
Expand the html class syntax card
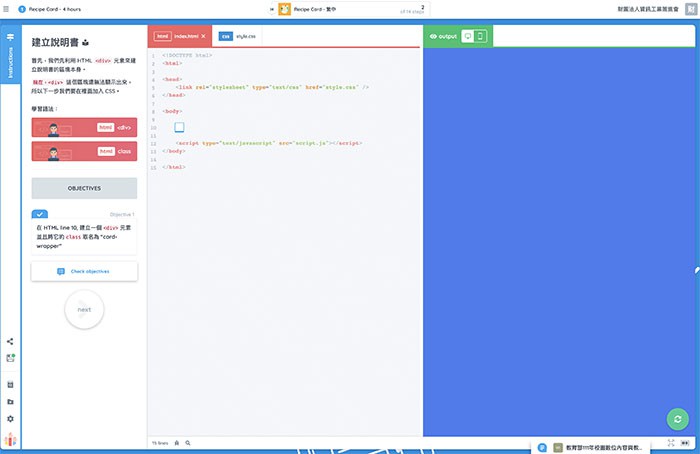click(x=84, y=151)
